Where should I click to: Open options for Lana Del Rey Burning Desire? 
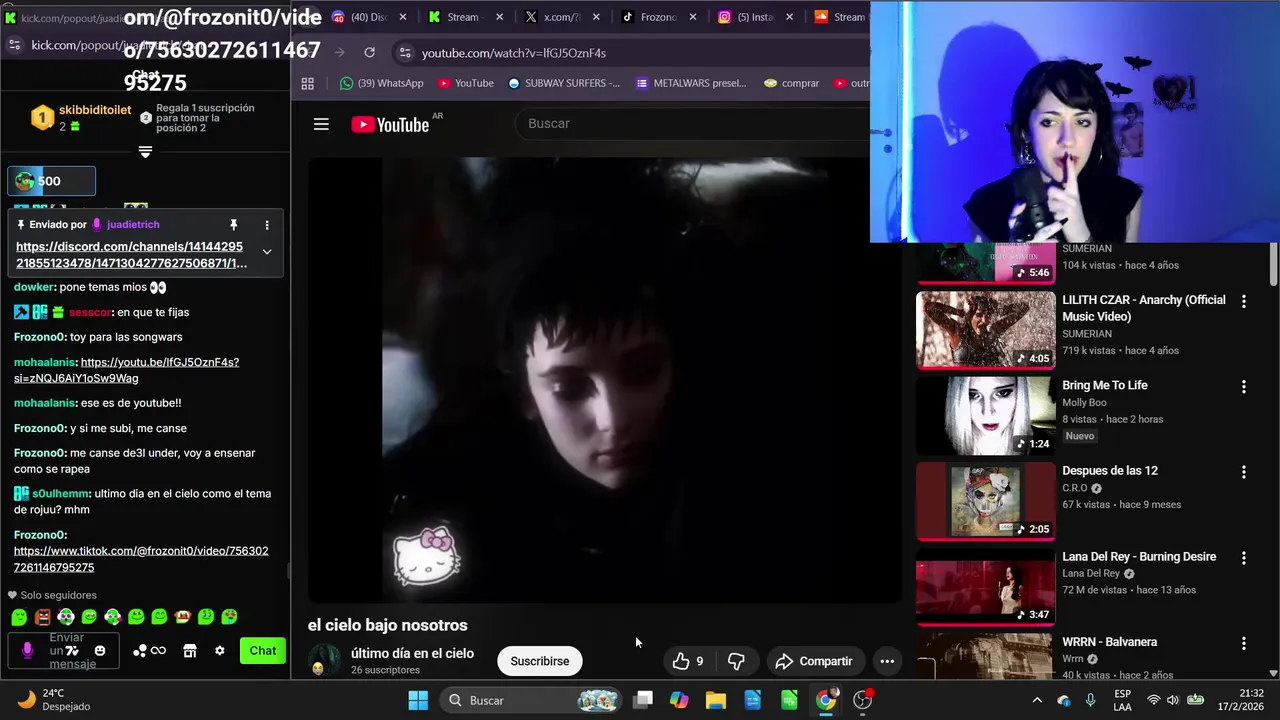[1244, 557]
